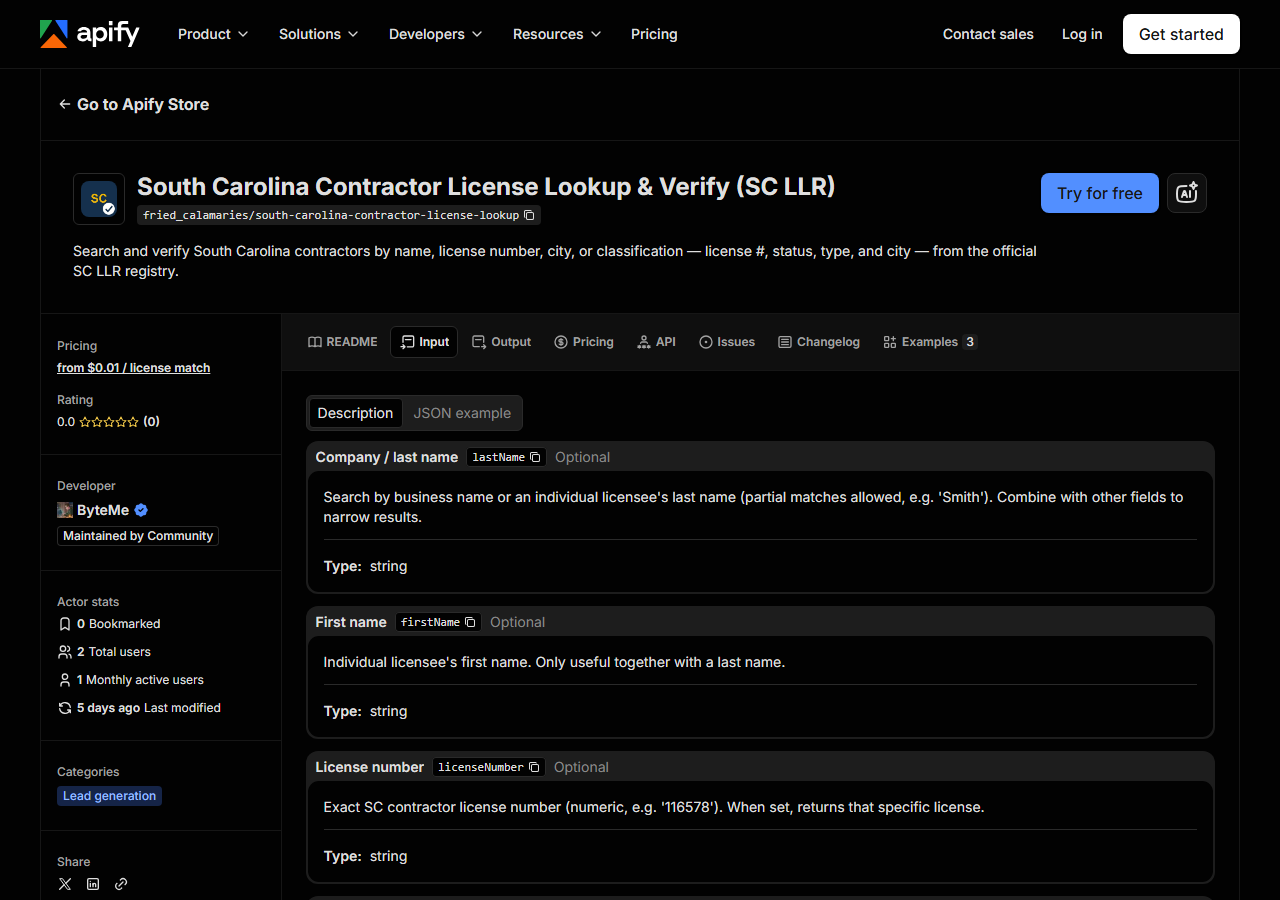The image size is (1280, 900).
Task: Expand the Solutions menu
Action: pyautogui.click(x=319, y=34)
